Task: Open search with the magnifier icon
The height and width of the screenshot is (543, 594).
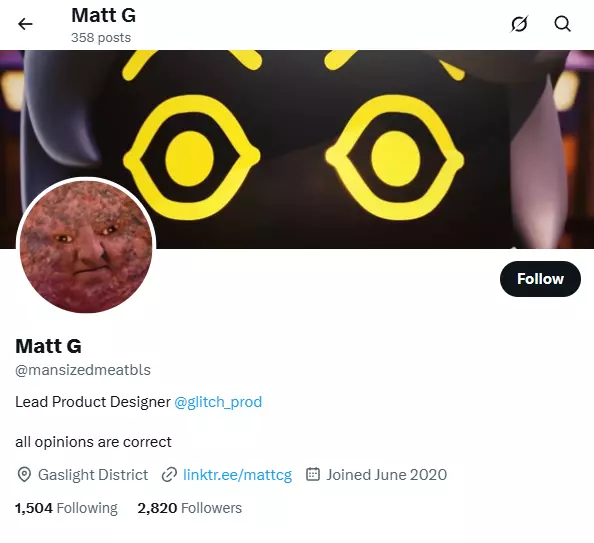Action: coord(563,24)
